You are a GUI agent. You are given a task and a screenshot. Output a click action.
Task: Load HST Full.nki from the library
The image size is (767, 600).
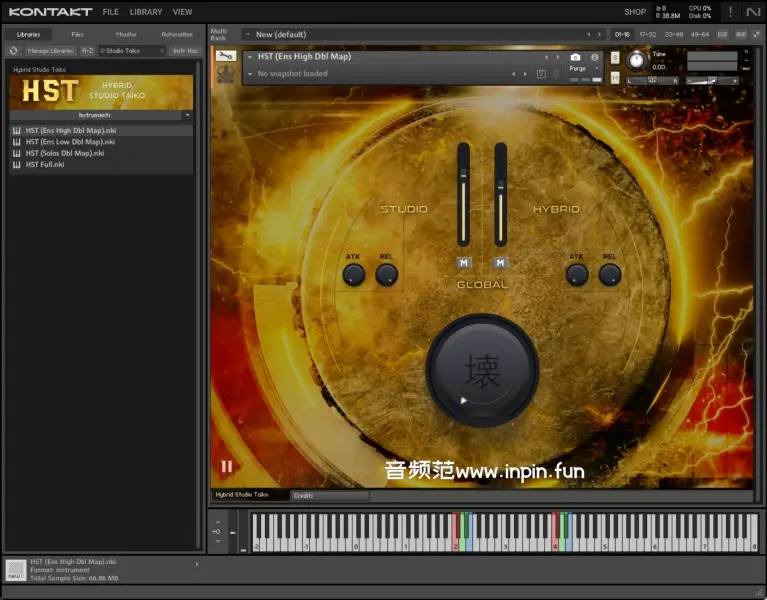tap(45, 164)
